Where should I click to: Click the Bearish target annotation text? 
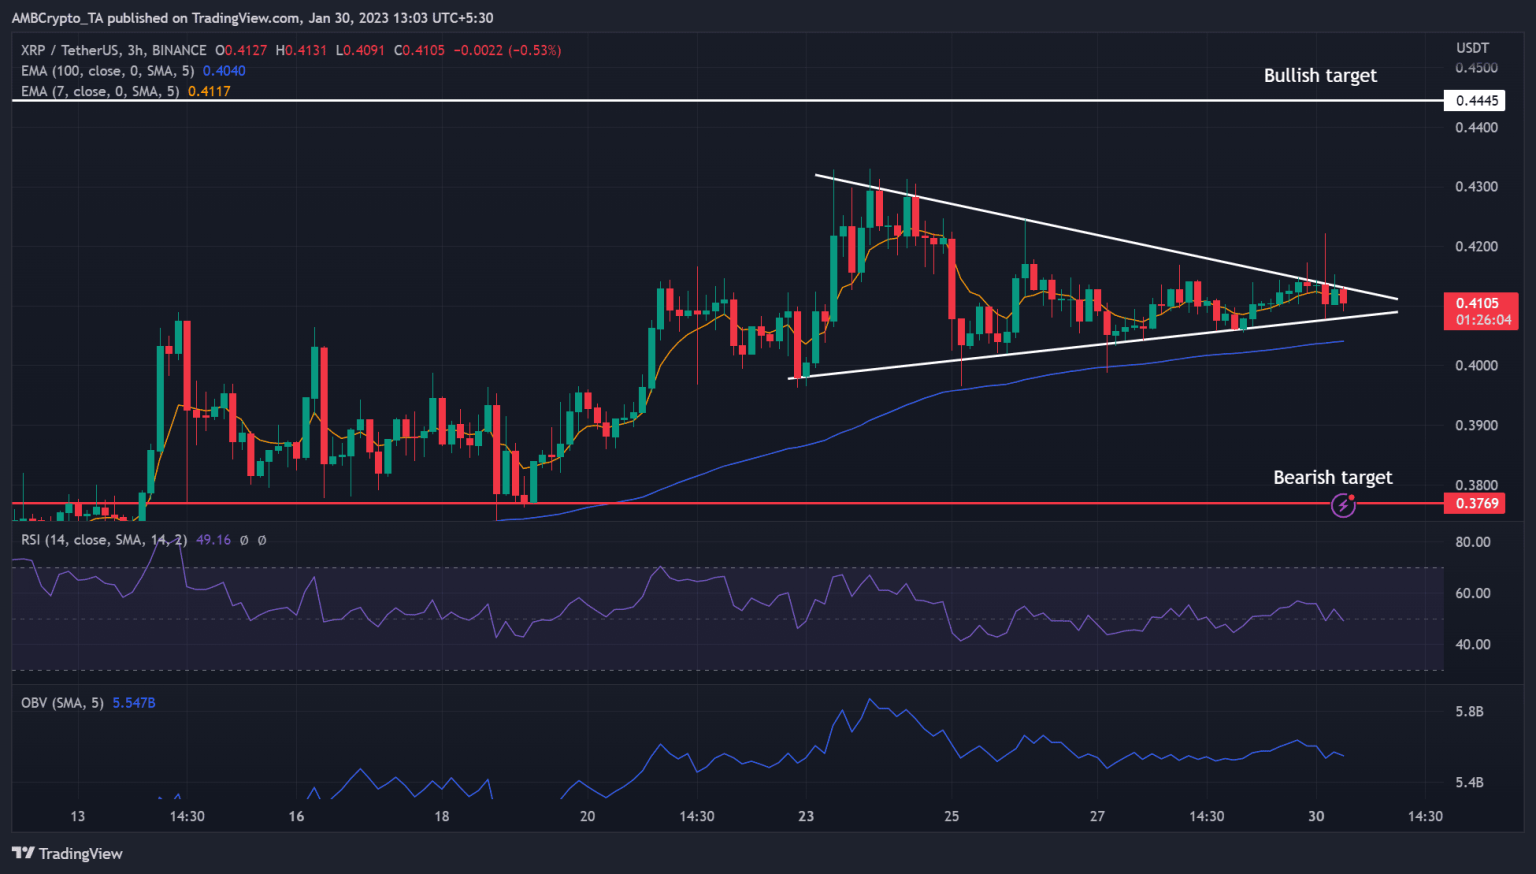[x=1332, y=477]
